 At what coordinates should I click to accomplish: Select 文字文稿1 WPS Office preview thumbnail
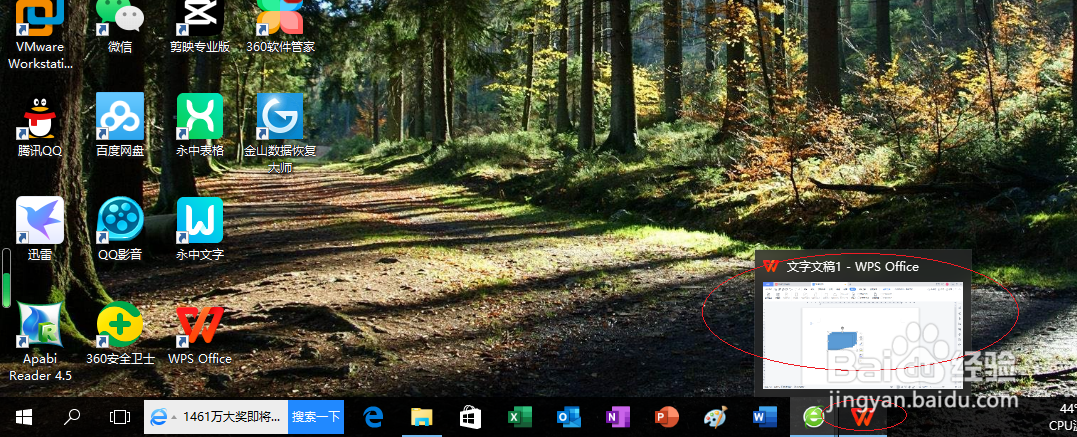point(863,335)
